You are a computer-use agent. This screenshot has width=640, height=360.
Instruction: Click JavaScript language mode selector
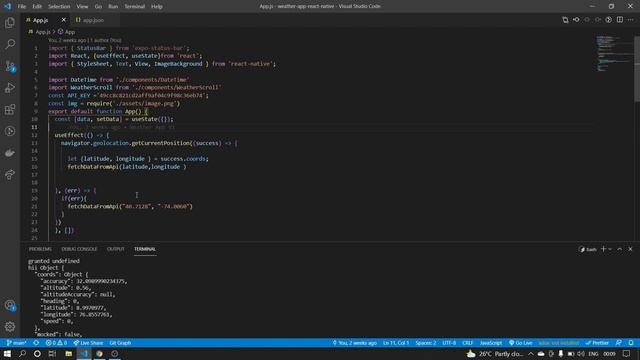(491, 343)
